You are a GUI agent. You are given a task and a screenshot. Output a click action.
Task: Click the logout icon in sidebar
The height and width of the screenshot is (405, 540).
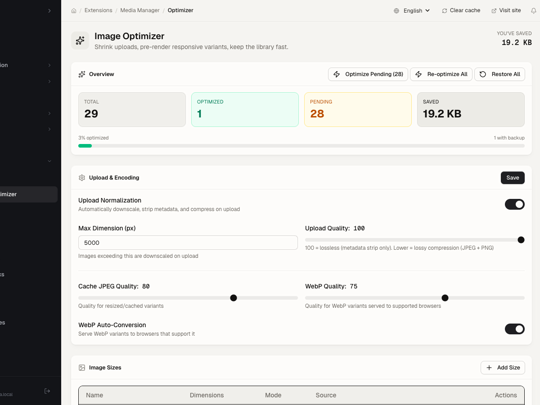(x=47, y=391)
